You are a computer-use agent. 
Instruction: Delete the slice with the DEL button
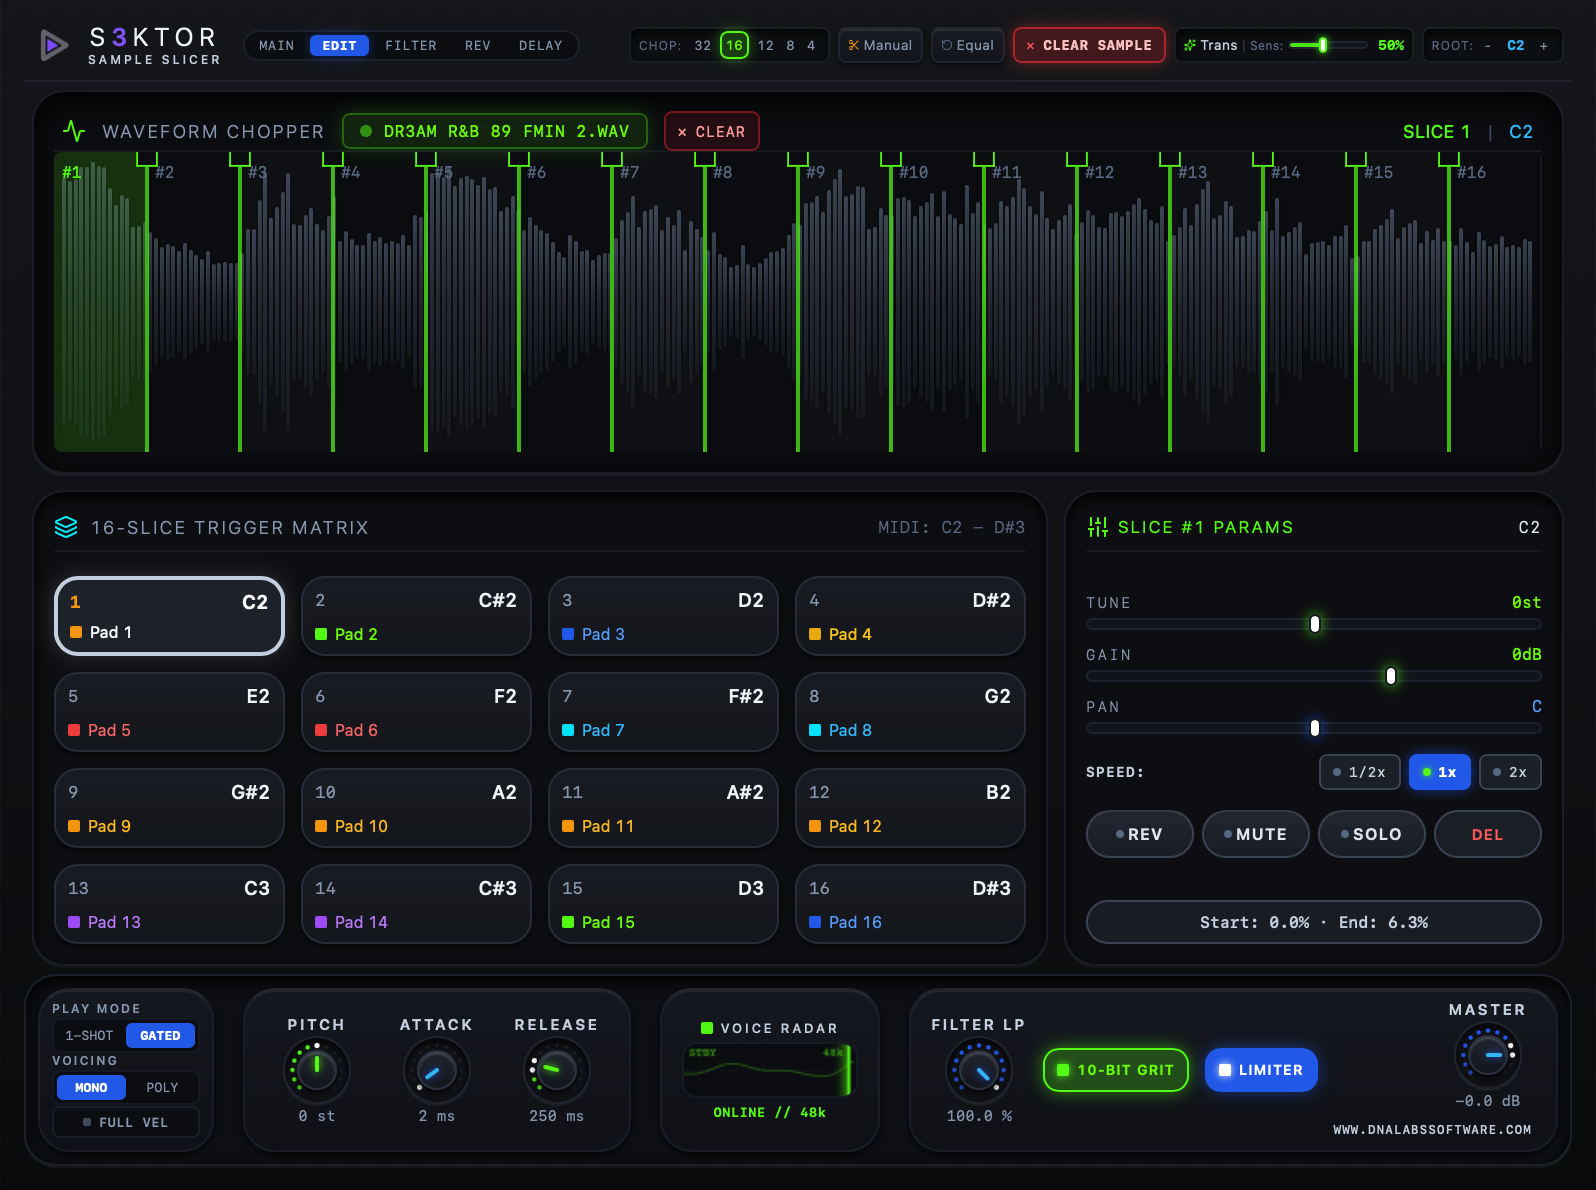coord(1488,834)
